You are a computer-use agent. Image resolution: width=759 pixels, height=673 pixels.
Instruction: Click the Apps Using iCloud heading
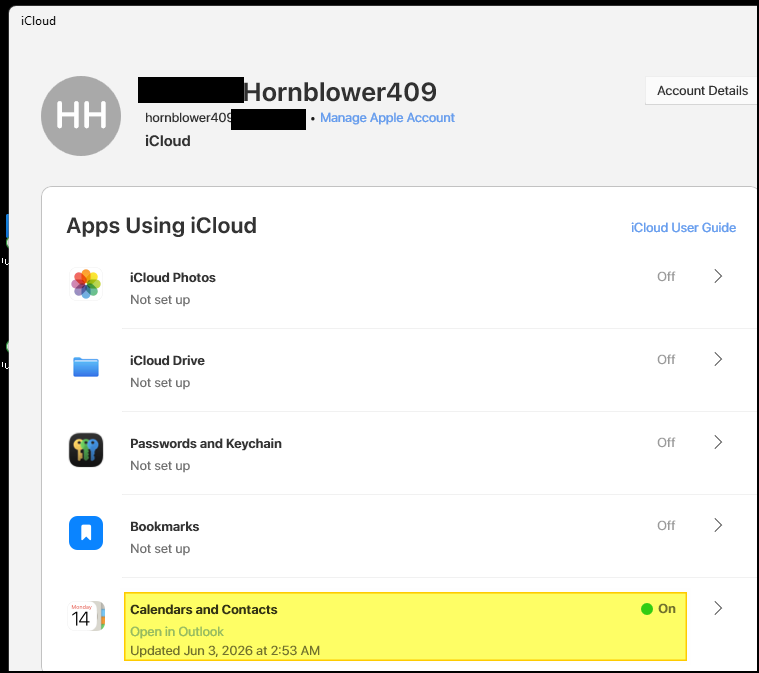pos(161,226)
